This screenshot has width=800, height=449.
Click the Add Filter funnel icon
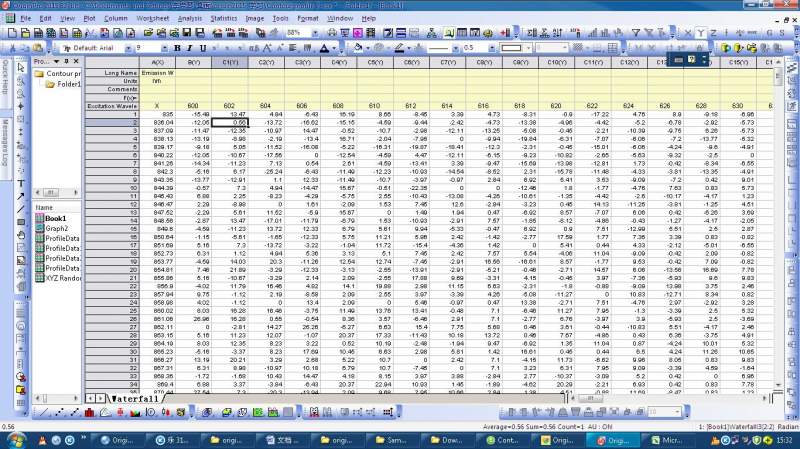click(x=636, y=33)
